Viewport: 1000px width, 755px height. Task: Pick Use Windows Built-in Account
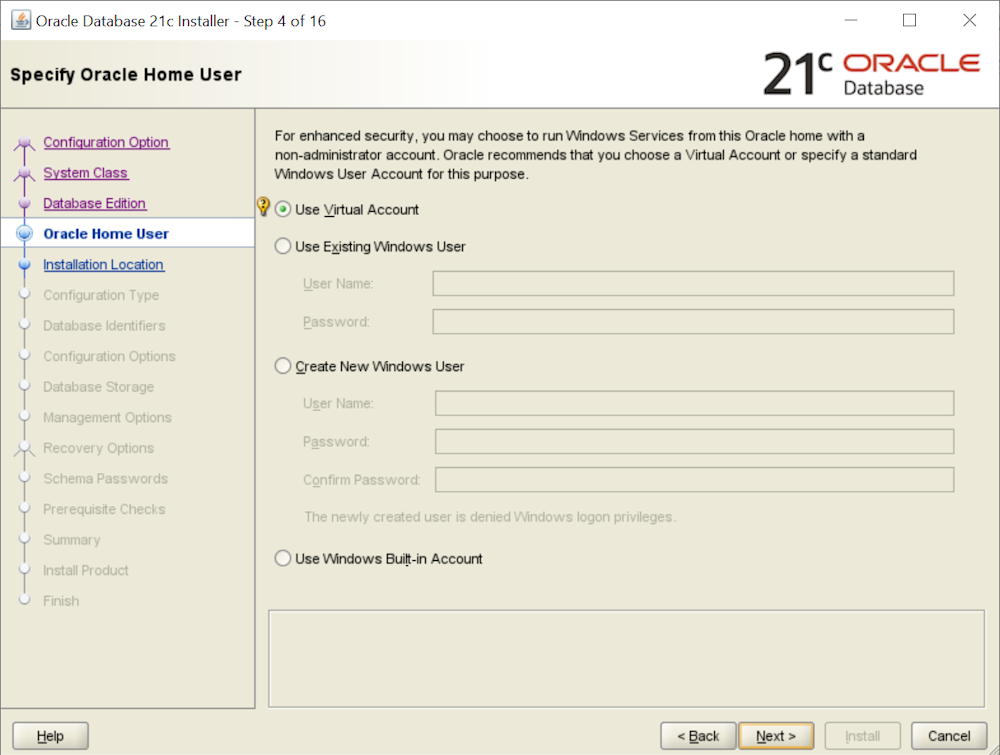pos(284,559)
